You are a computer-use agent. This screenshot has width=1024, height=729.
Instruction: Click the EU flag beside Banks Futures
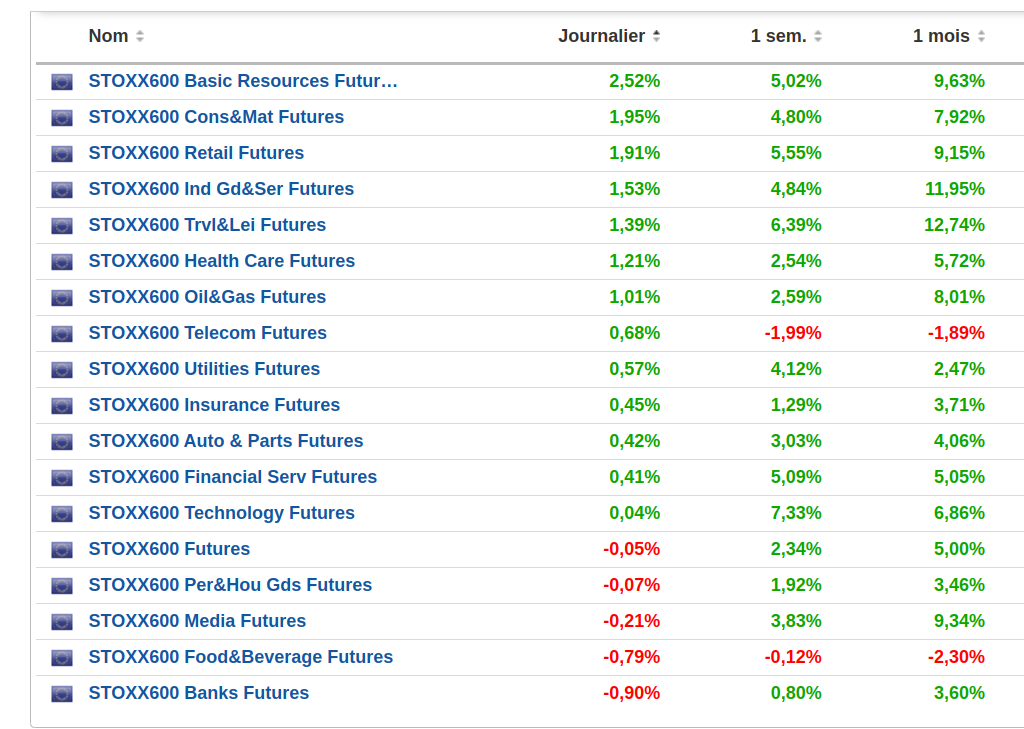62,694
